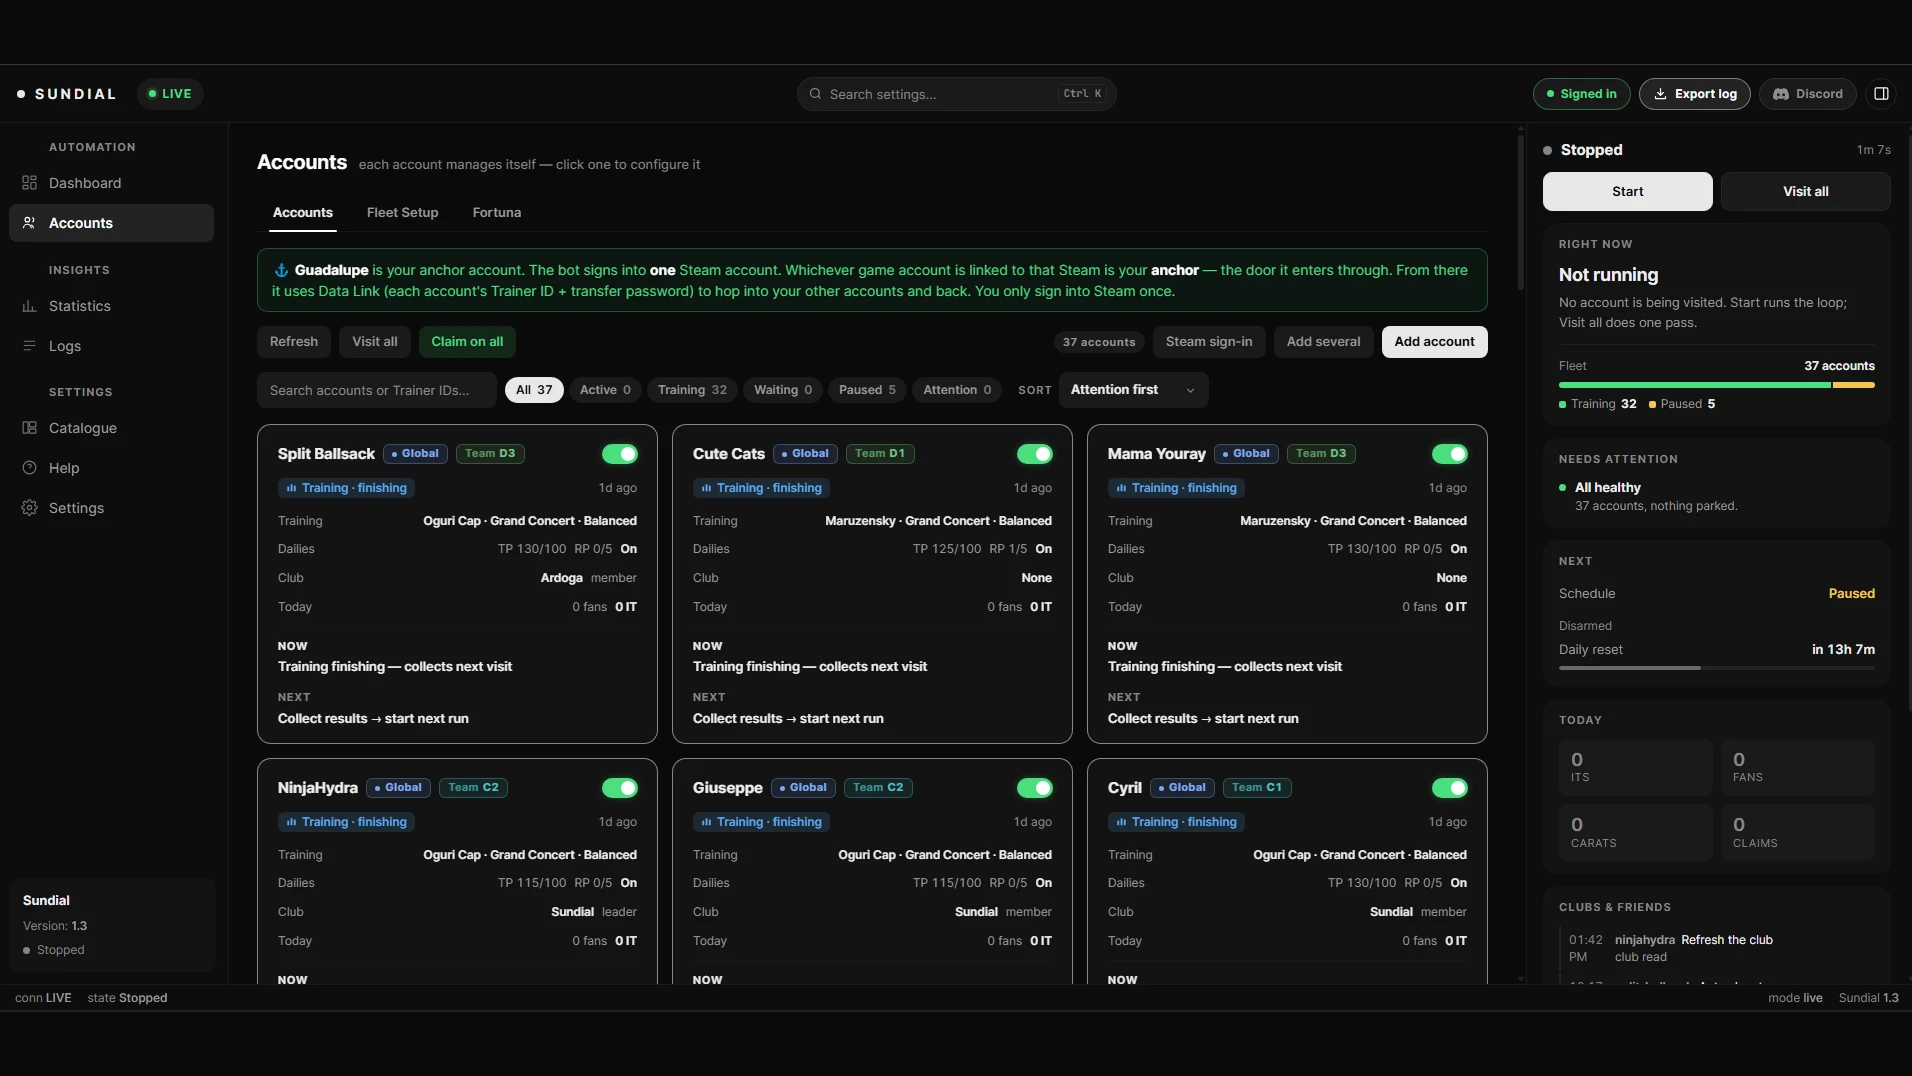Click the Start button in right panel

[1627, 192]
